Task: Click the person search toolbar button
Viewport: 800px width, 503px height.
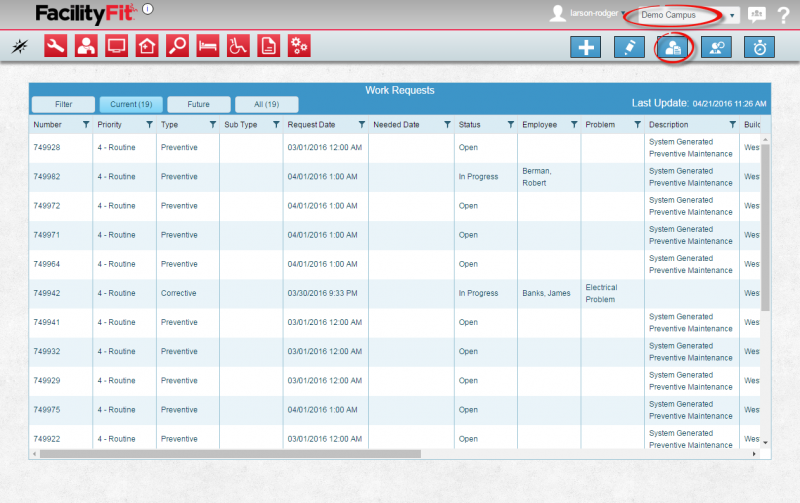Action: point(716,47)
